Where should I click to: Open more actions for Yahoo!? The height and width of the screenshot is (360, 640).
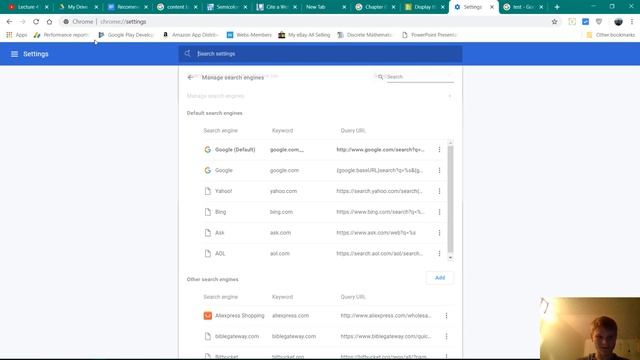point(439,191)
